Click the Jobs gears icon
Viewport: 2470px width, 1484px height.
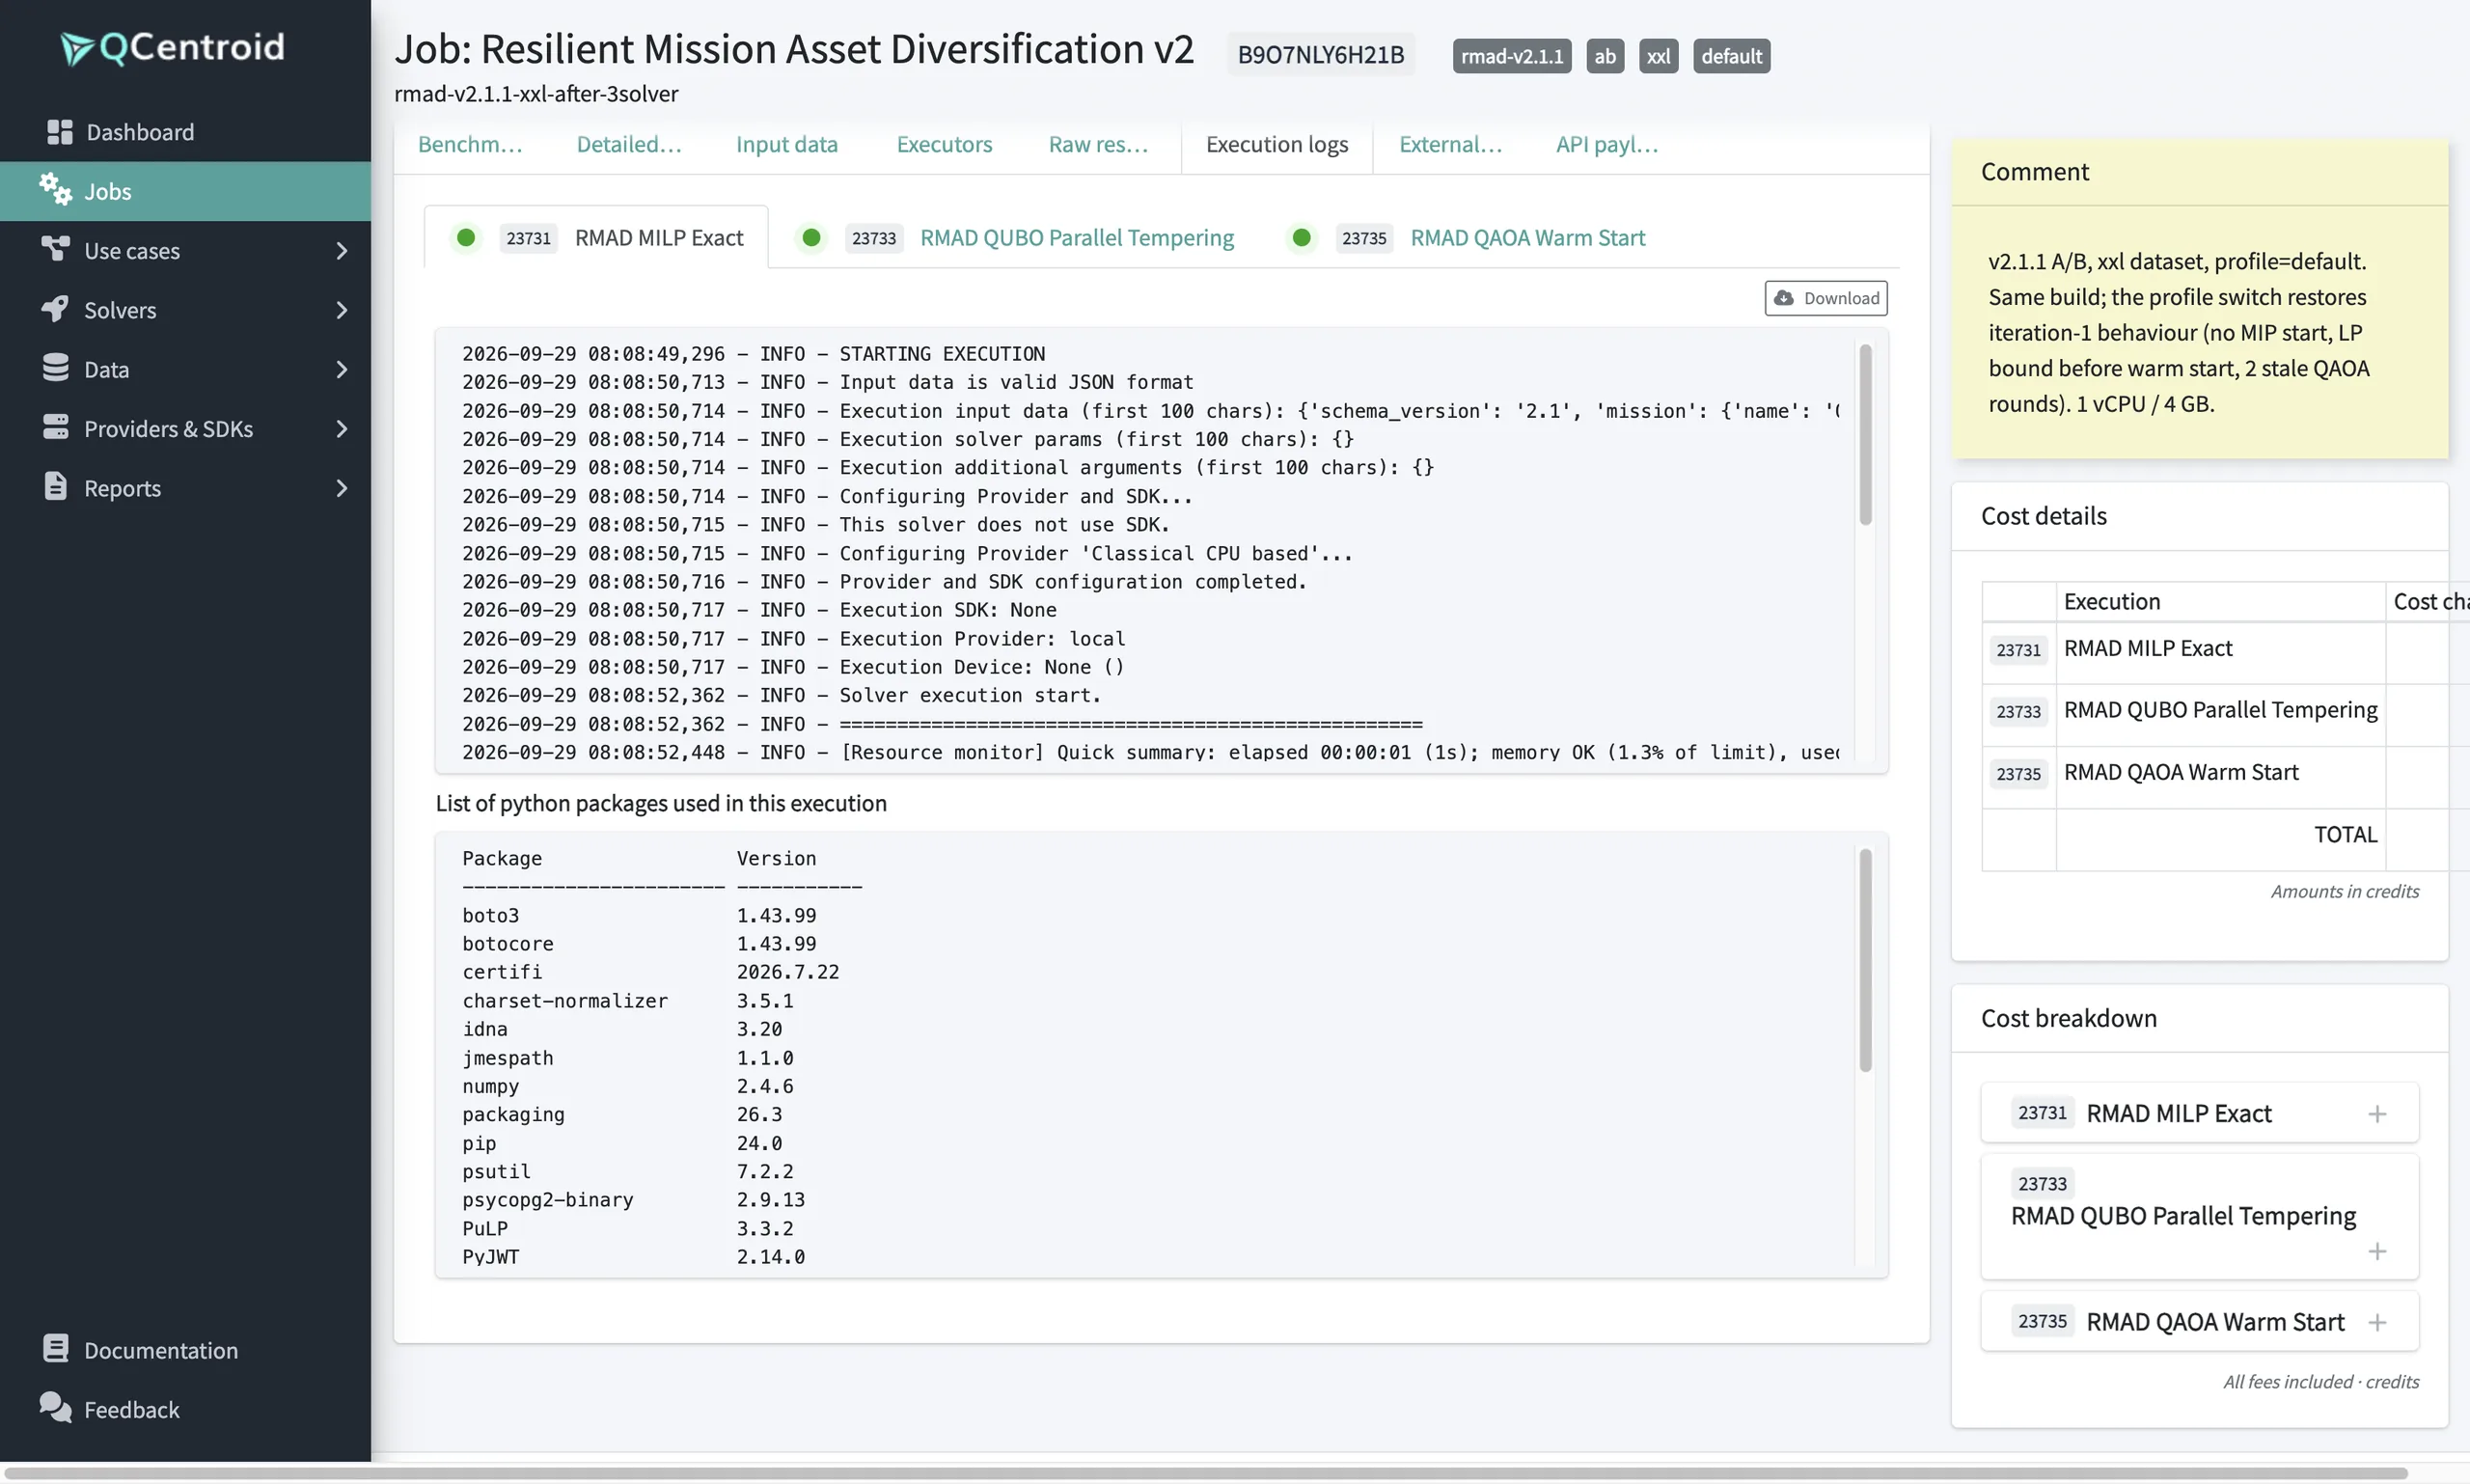tap(56, 189)
